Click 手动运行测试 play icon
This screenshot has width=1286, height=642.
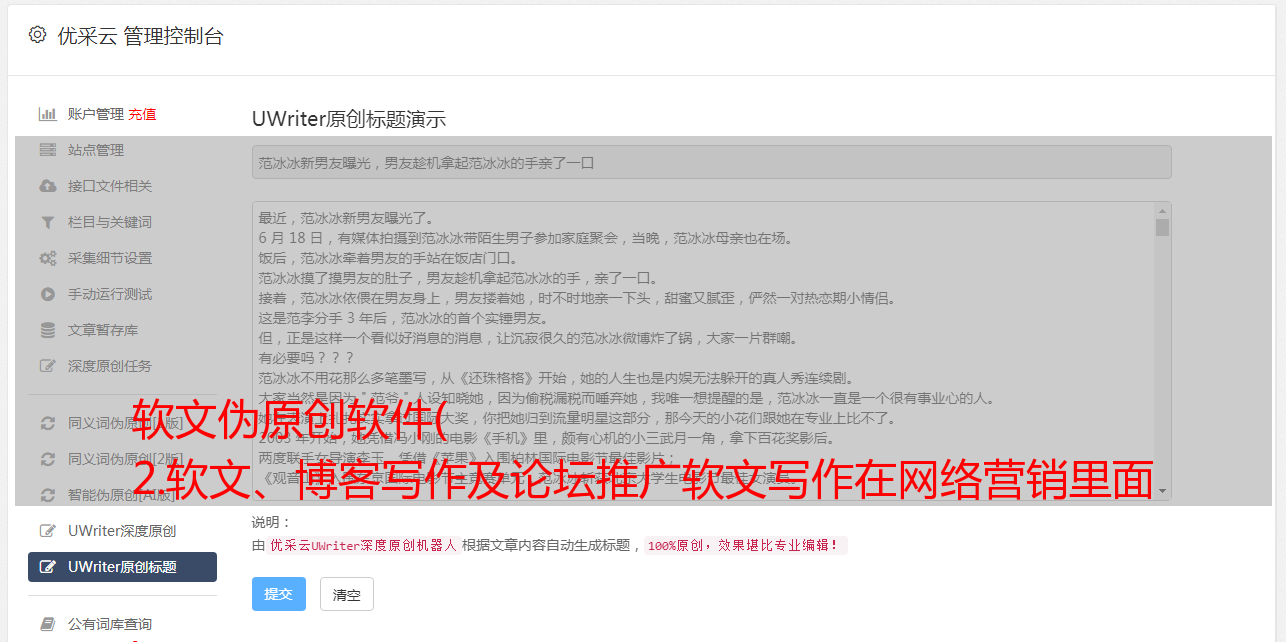tap(47, 294)
